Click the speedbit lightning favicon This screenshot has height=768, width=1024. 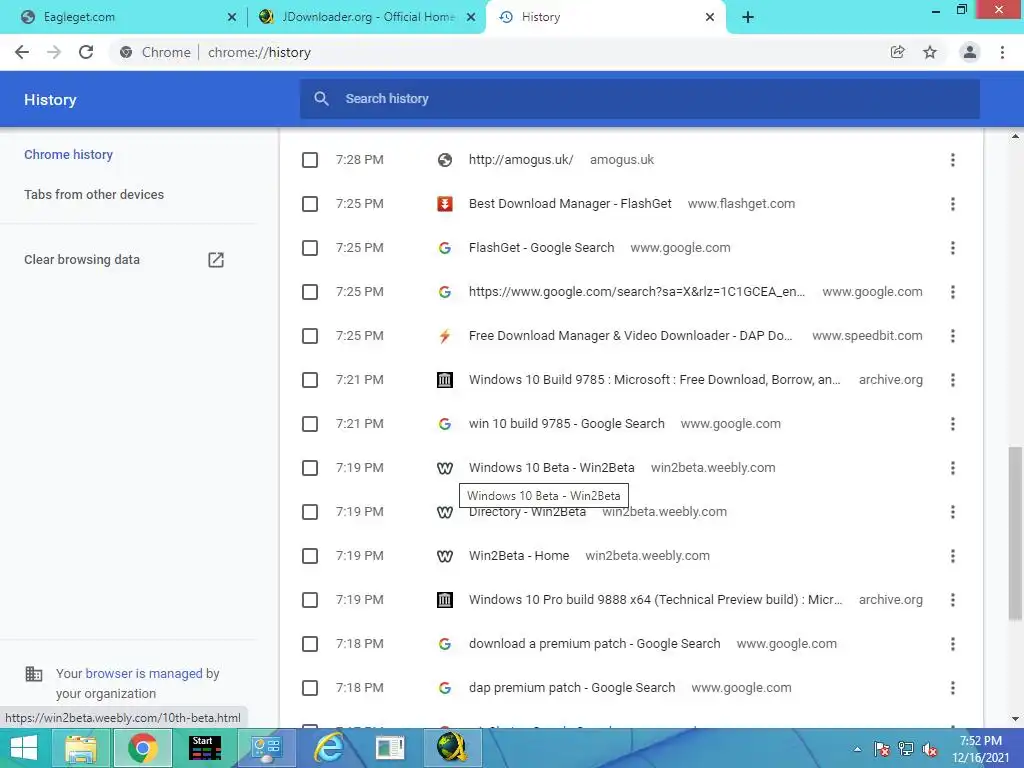[x=445, y=336]
